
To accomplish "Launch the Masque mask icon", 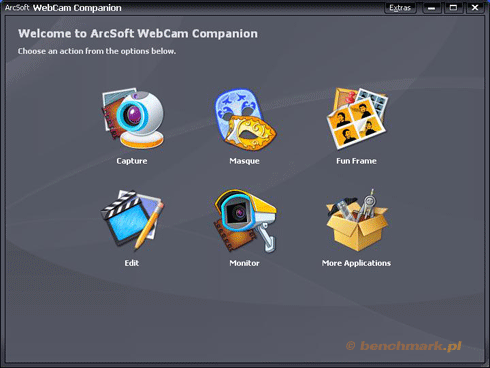I will tap(245, 119).
